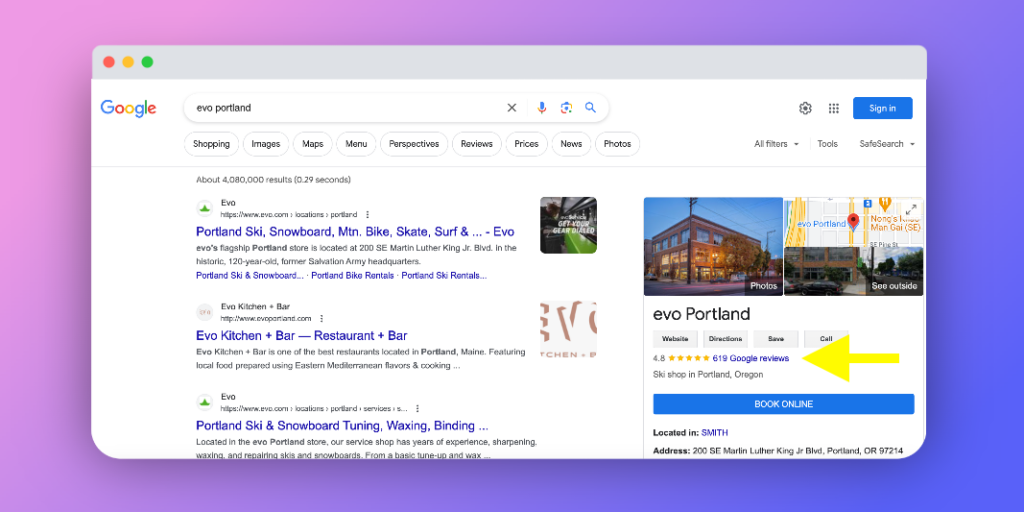1024x512 pixels.
Task: Expand the map with the arrows icon
Action: (911, 210)
